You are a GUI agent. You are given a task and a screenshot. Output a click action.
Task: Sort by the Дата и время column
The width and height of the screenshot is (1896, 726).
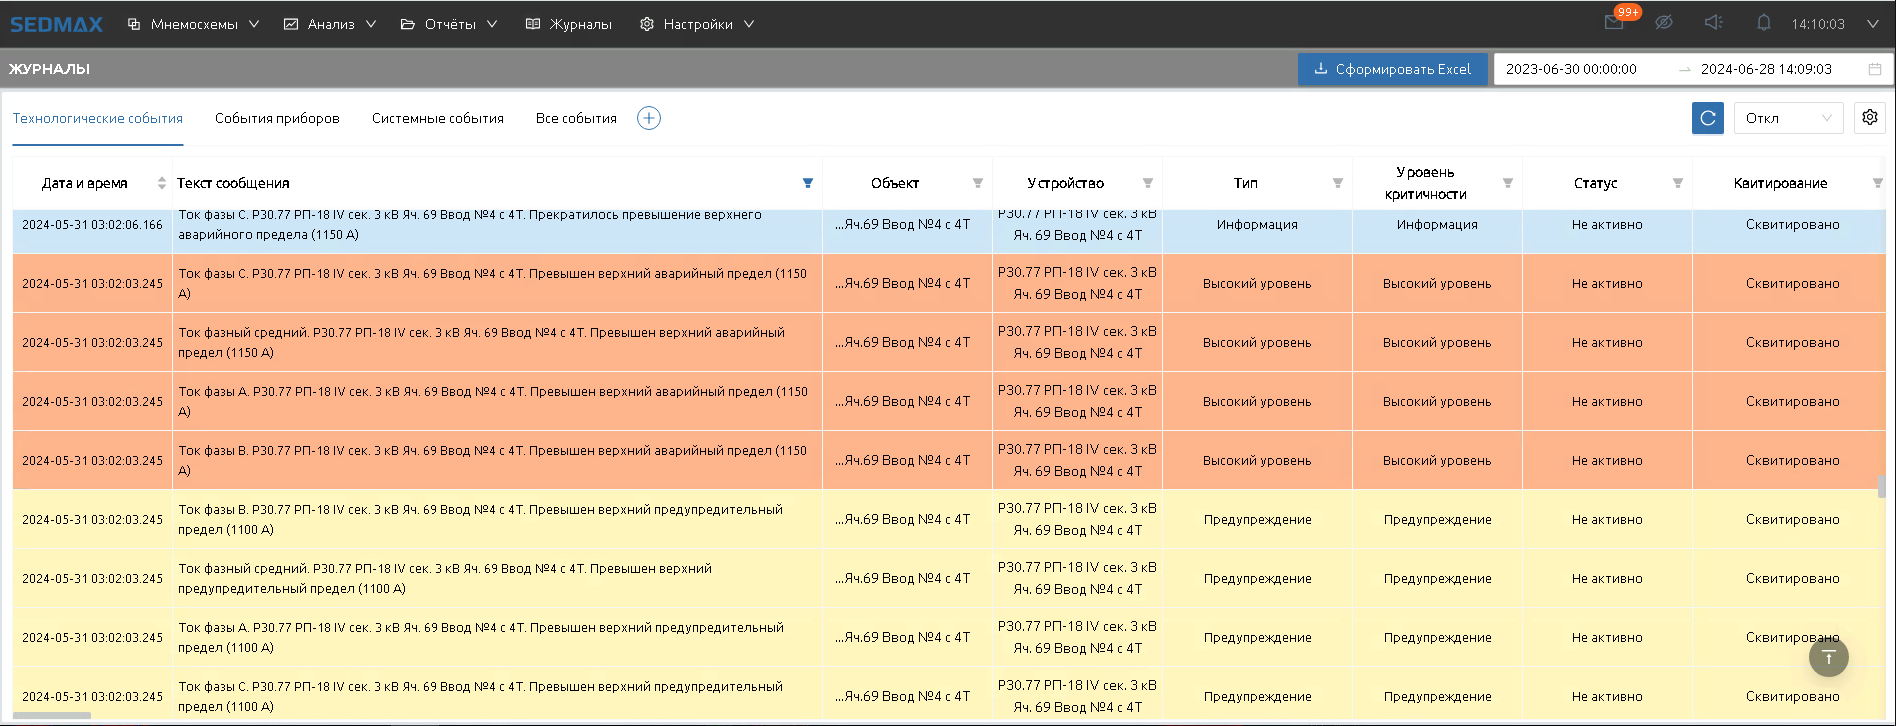[x=161, y=183]
